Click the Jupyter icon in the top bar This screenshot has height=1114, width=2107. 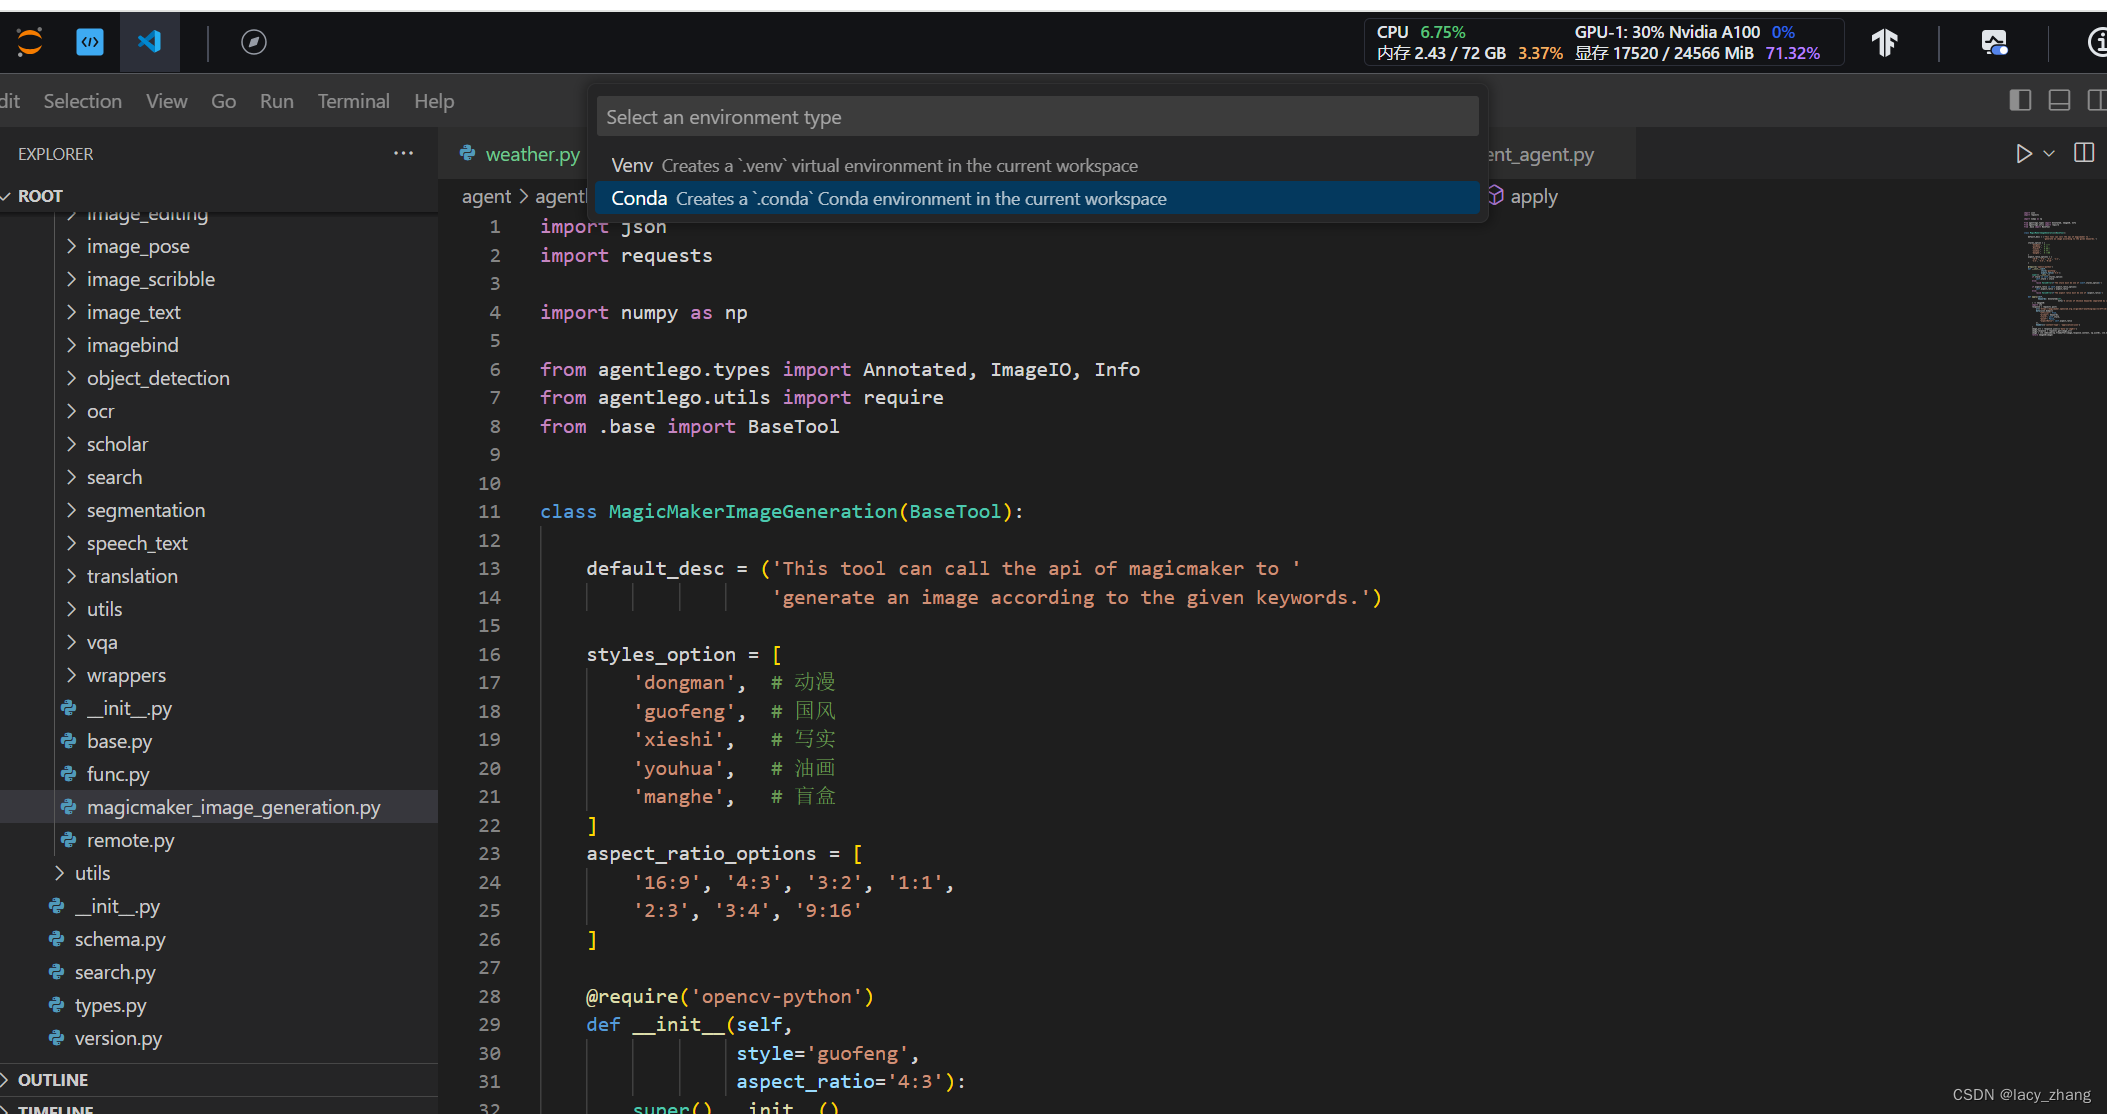tap(29, 42)
